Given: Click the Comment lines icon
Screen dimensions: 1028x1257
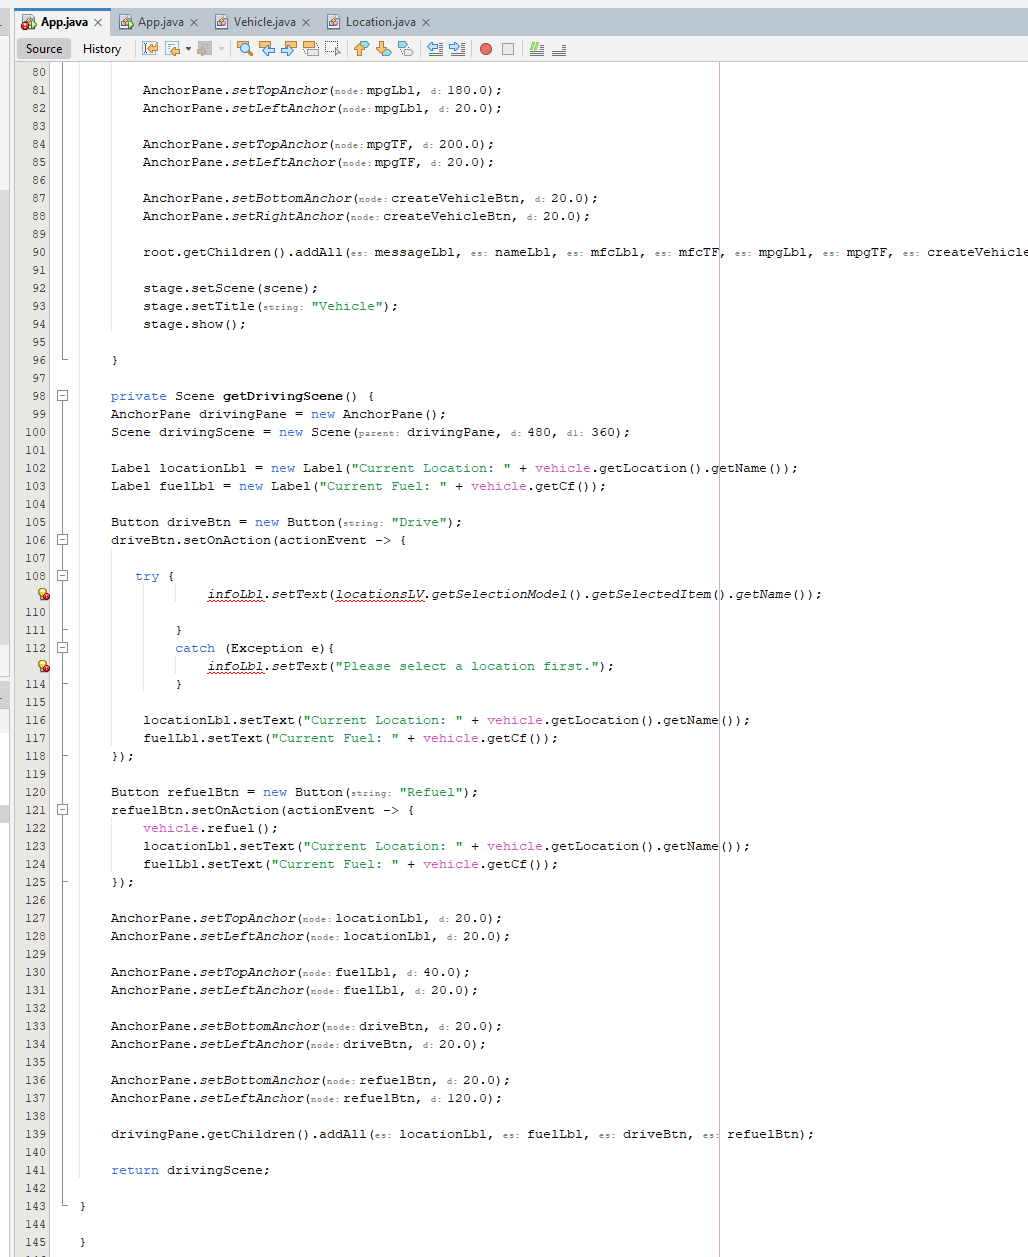Looking at the screenshot, I should tap(537, 48).
